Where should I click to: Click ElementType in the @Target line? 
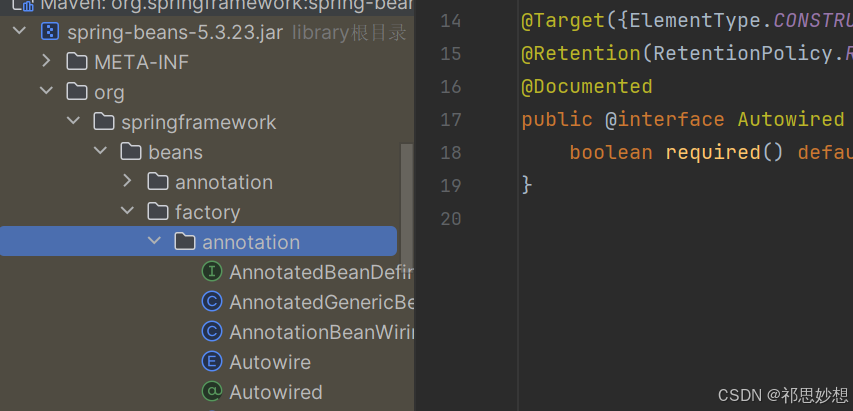(695, 21)
